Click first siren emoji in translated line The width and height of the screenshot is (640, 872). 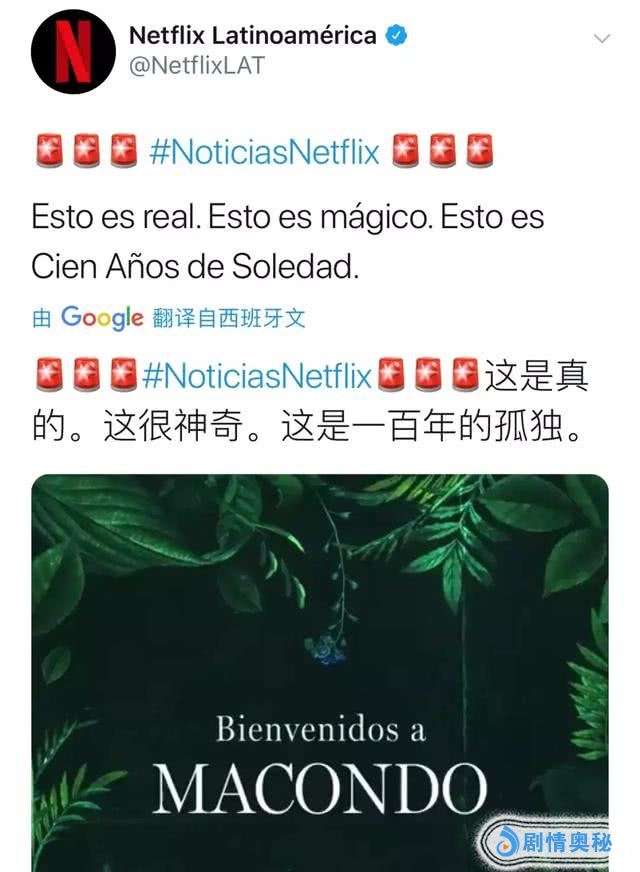point(49,375)
